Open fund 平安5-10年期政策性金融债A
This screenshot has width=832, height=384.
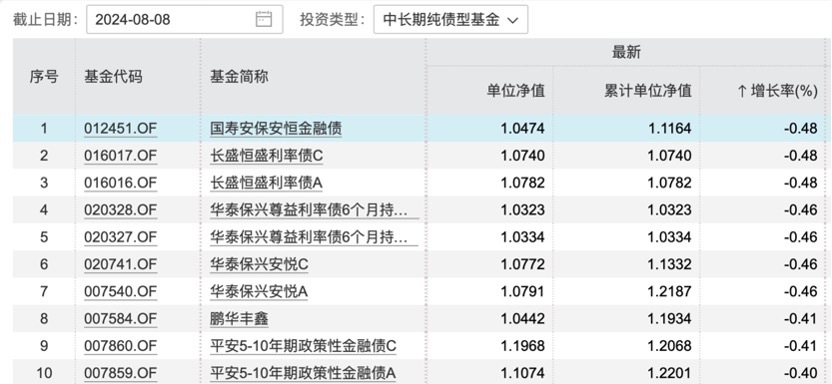(303, 373)
